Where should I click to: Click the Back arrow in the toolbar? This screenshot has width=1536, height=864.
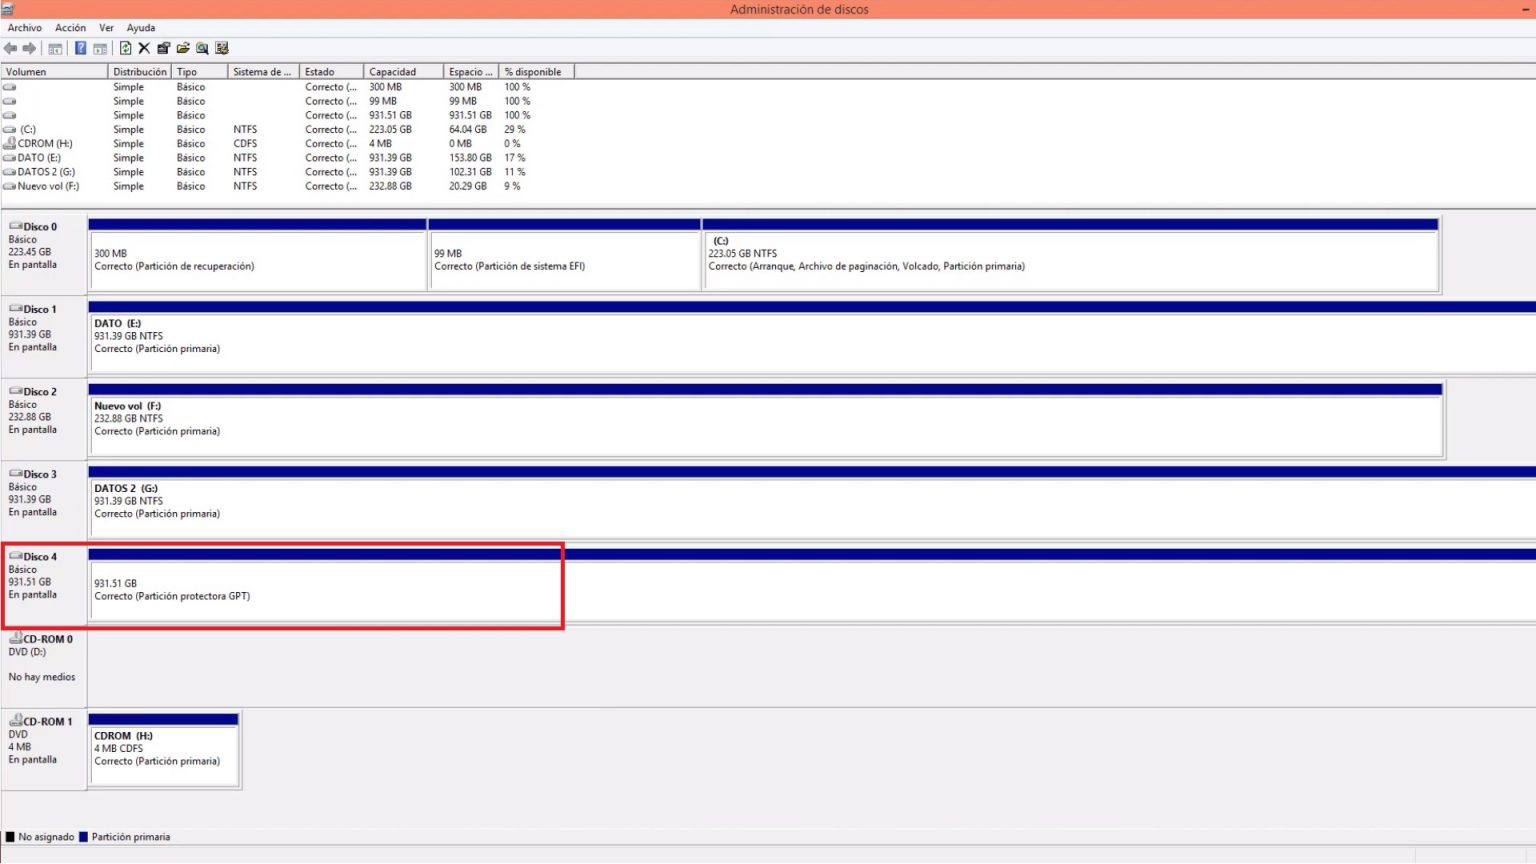[x=10, y=48]
